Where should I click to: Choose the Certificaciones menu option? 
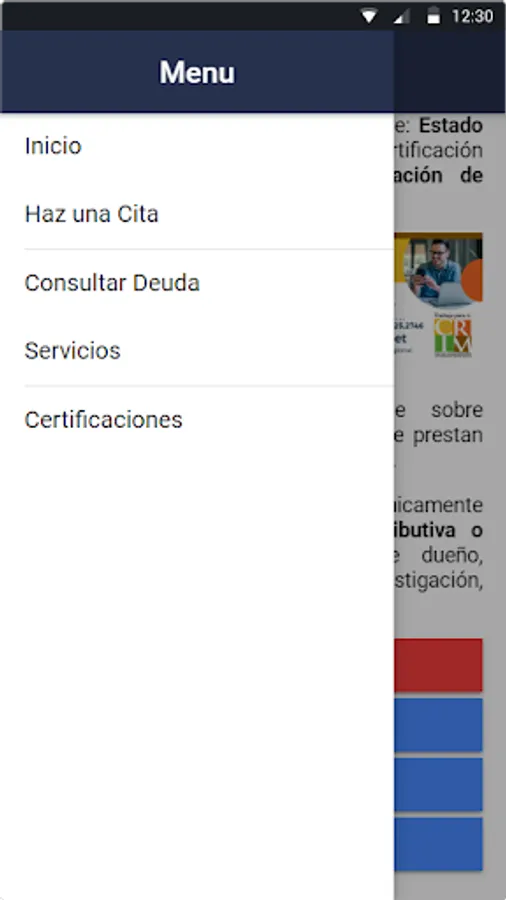(197, 420)
